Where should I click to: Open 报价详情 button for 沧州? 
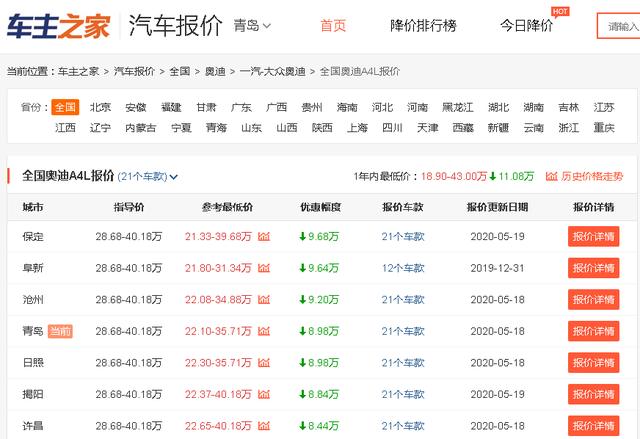coord(593,299)
